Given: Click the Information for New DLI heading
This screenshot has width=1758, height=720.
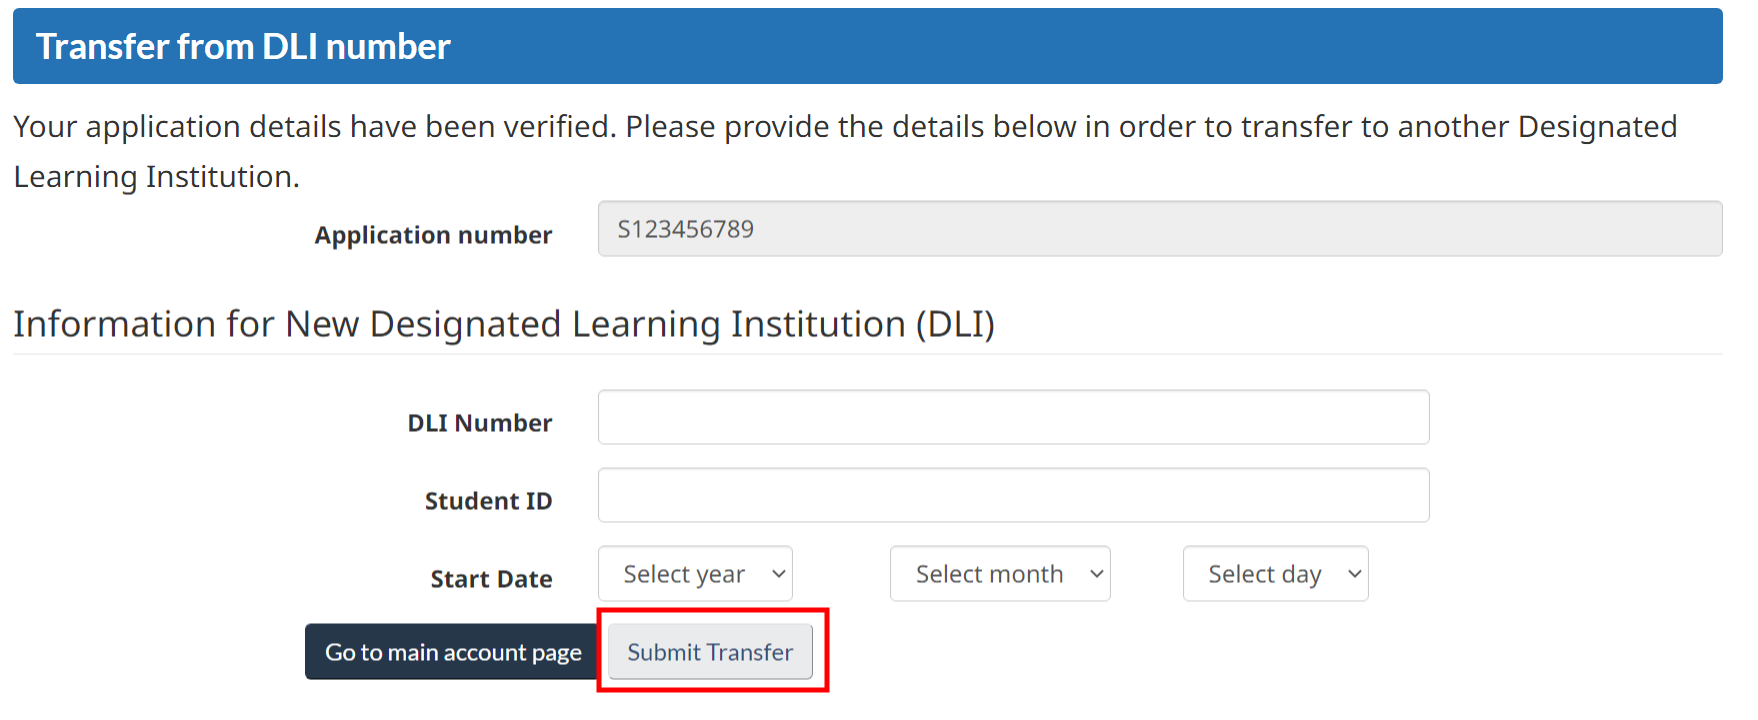Looking at the screenshot, I should (x=503, y=324).
